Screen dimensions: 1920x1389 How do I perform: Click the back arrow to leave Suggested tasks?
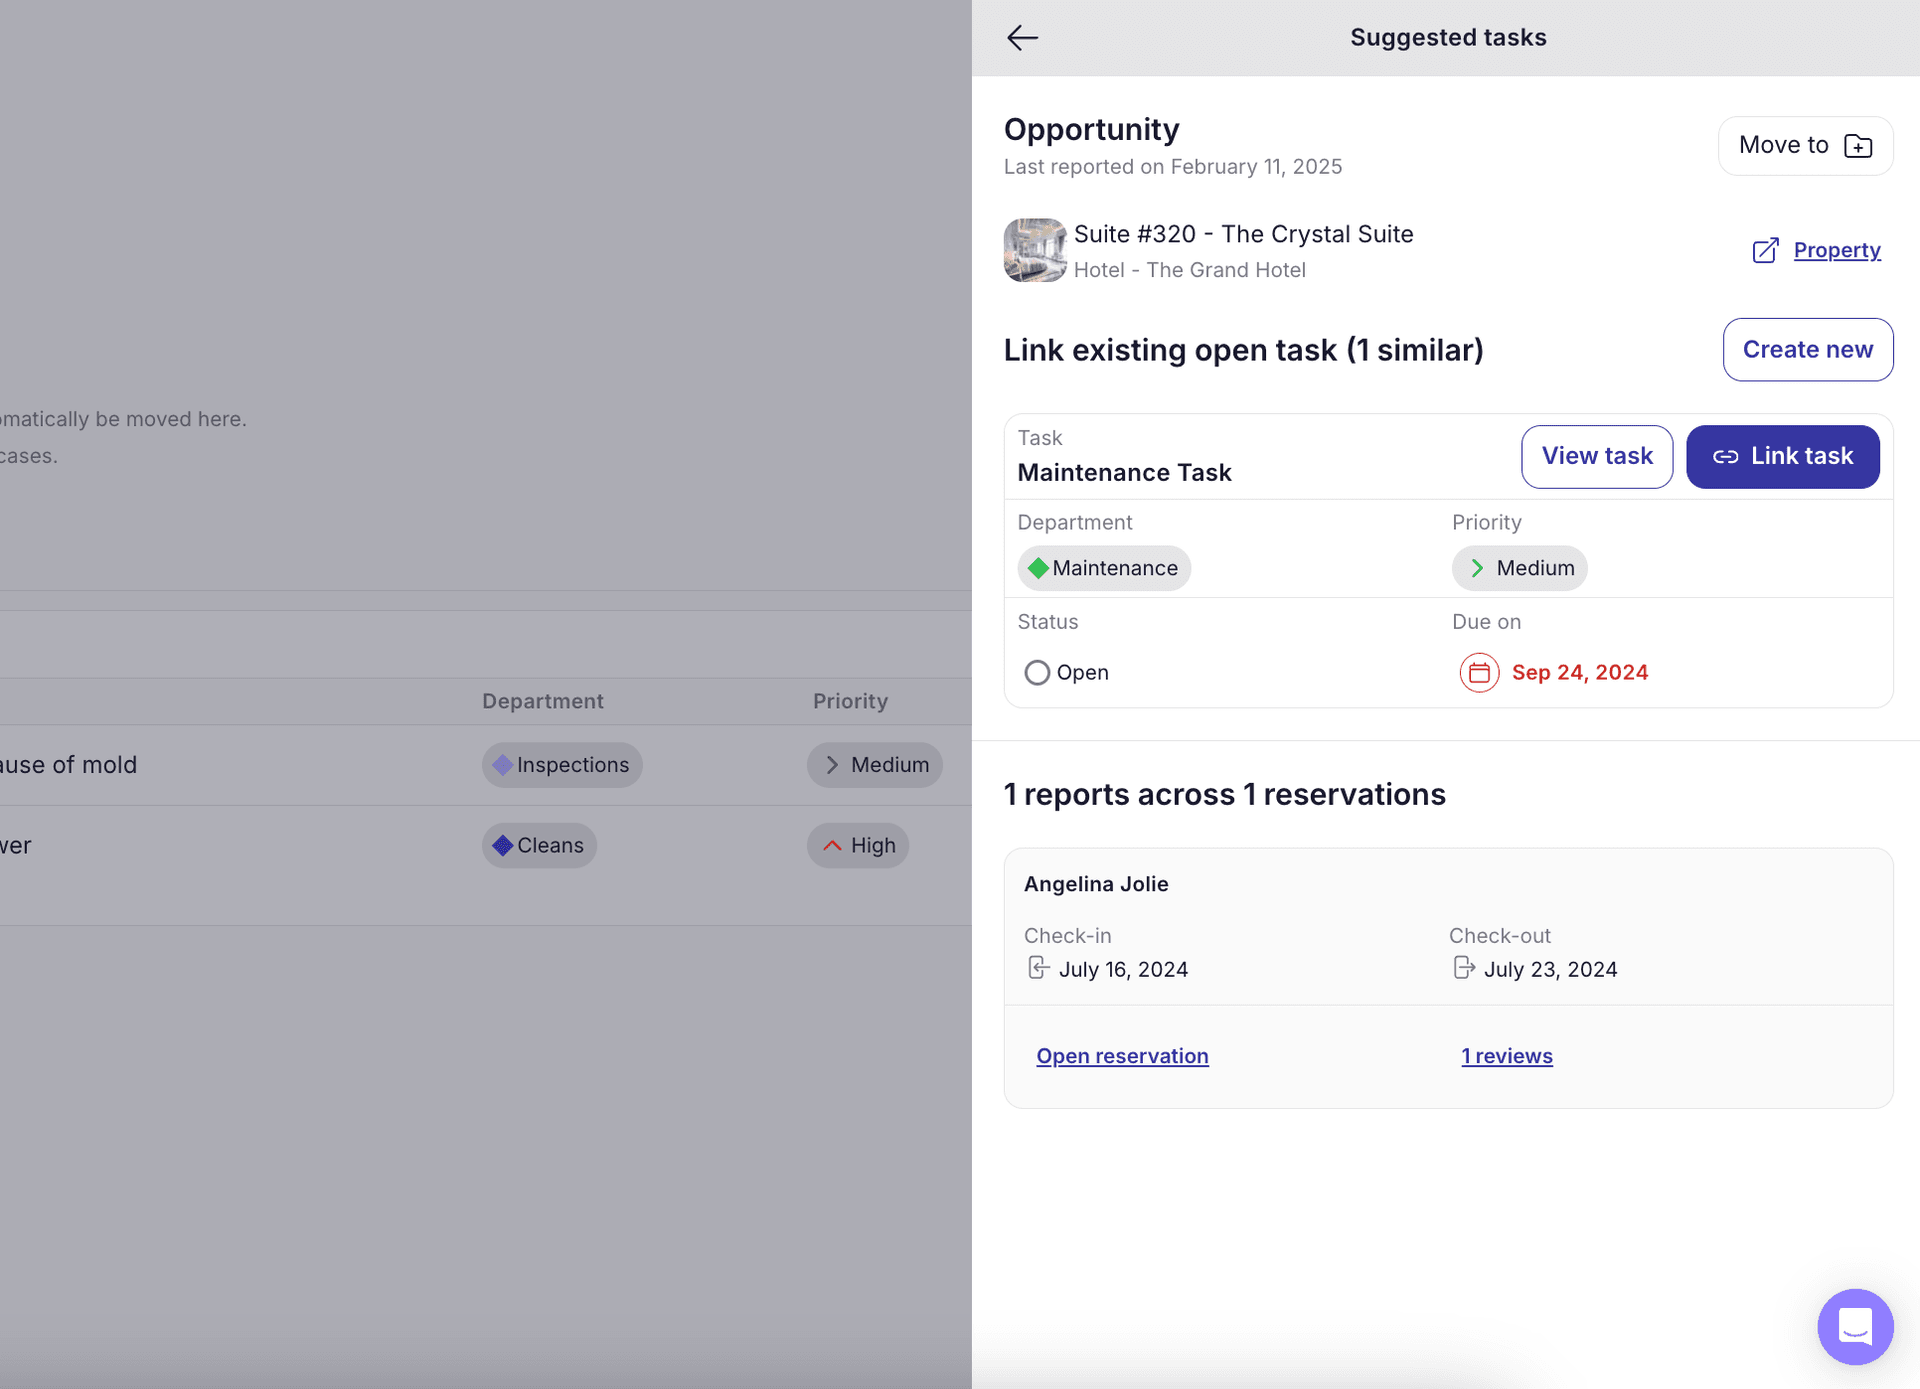click(1022, 37)
